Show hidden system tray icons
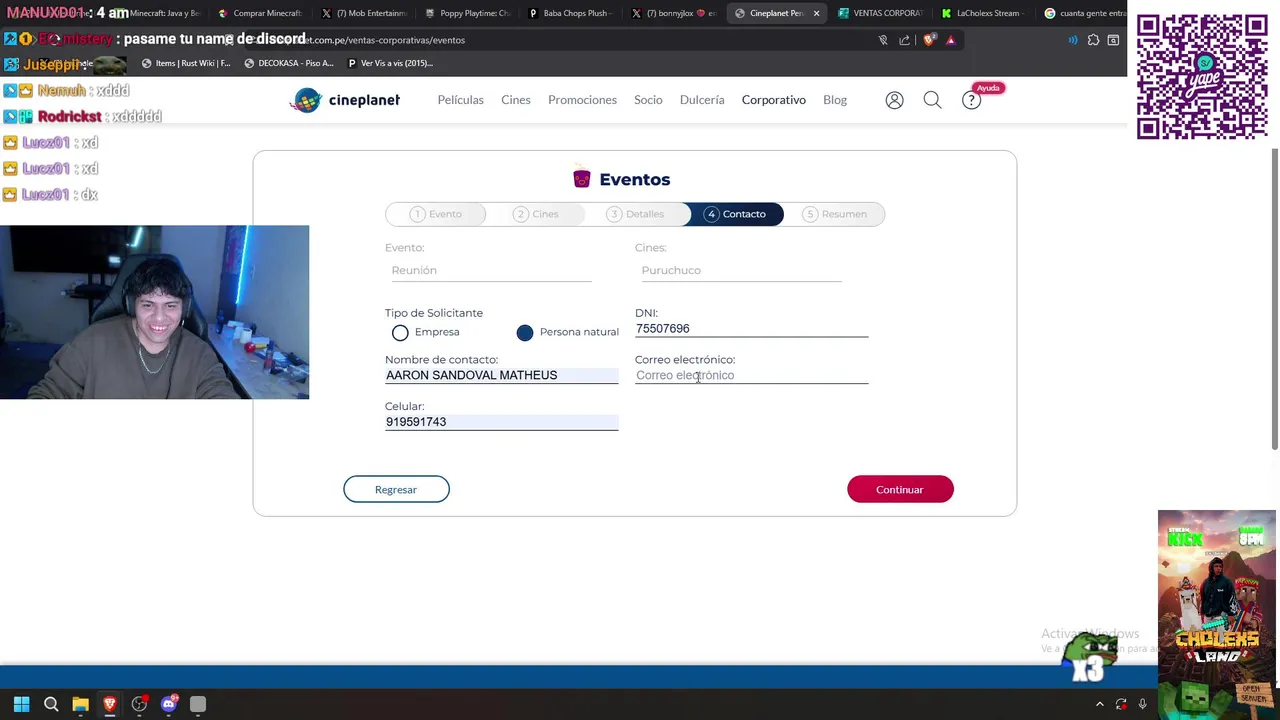This screenshot has width=1280, height=720. coord(1099,704)
